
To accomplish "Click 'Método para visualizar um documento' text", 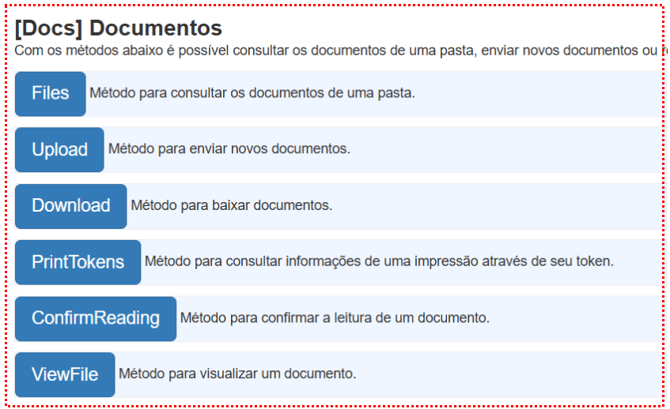I will pyautogui.click(x=237, y=375).
